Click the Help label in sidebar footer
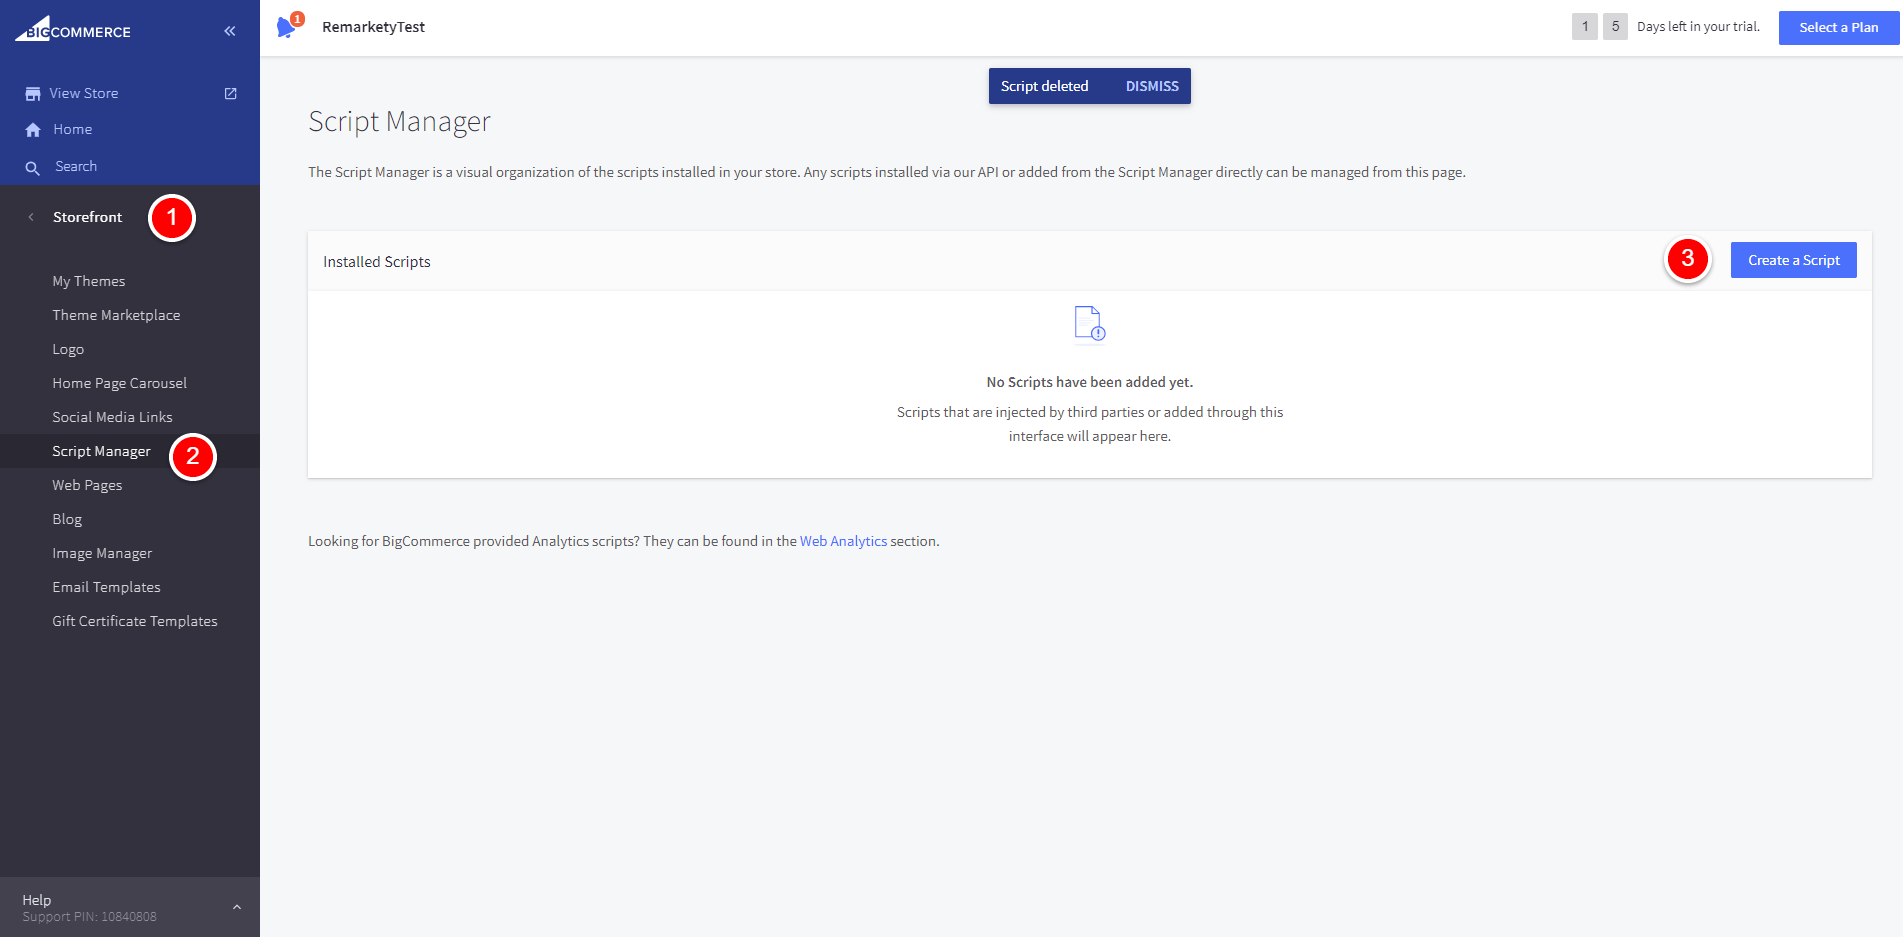This screenshot has width=1903, height=937. [37, 900]
